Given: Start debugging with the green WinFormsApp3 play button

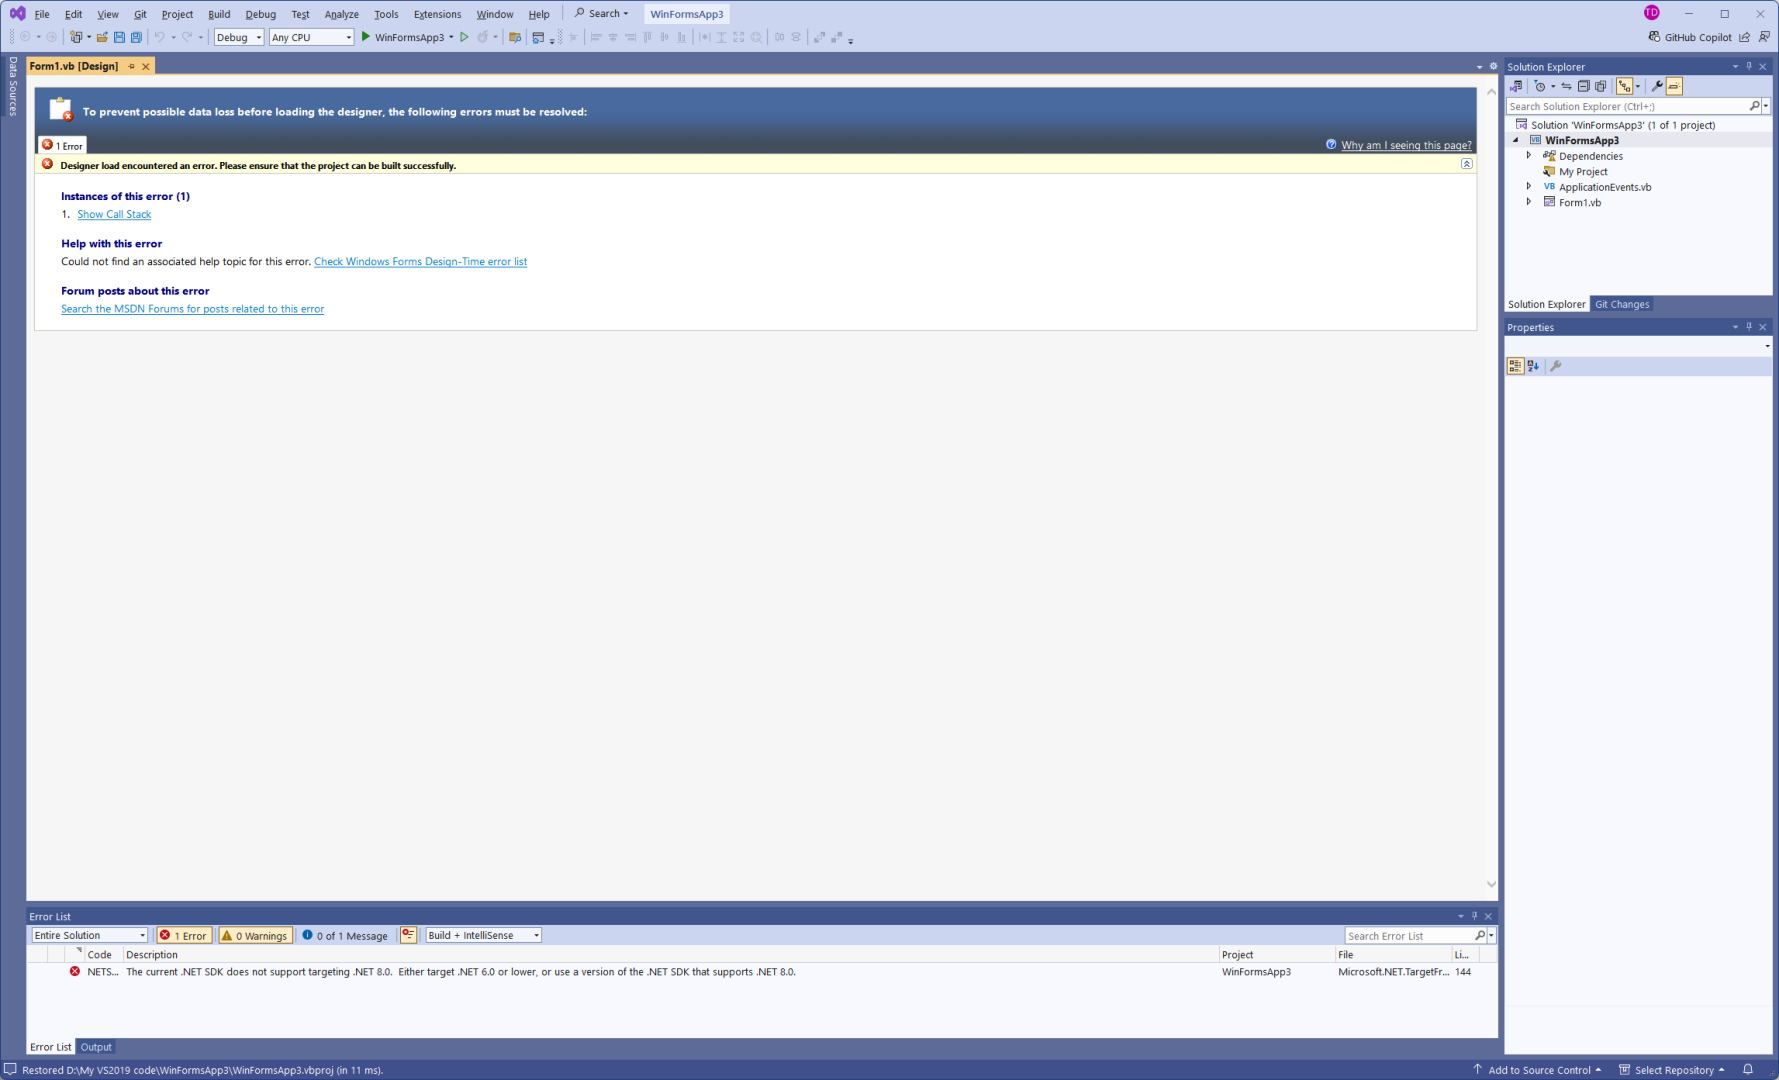Looking at the screenshot, I should (x=402, y=37).
